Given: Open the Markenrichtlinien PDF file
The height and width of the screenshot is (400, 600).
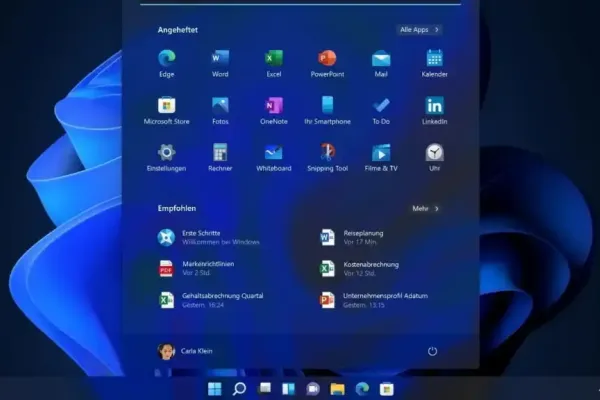Looking at the screenshot, I should click(x=196, y=268).
